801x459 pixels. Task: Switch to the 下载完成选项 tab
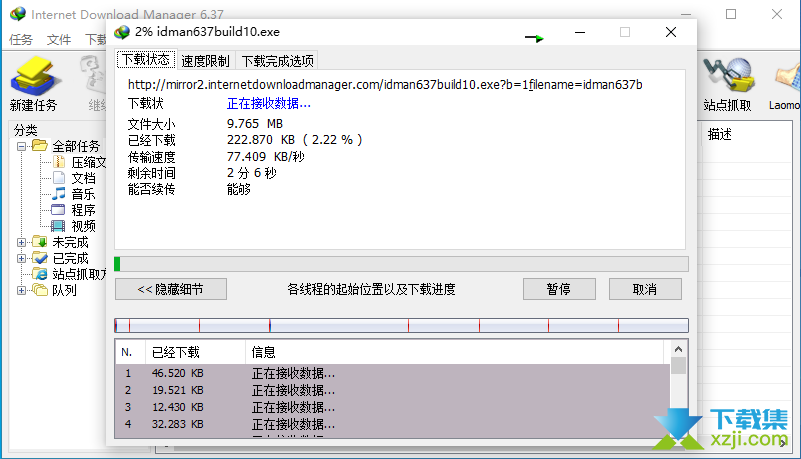(x=277, y=61)
